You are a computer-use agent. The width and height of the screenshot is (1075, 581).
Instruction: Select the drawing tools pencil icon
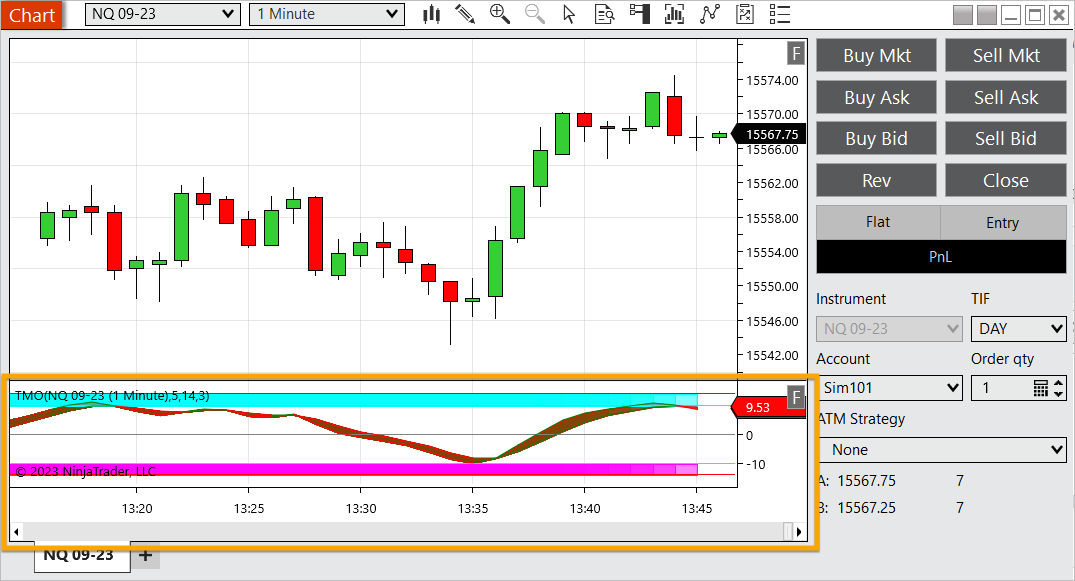pos(466,14)
